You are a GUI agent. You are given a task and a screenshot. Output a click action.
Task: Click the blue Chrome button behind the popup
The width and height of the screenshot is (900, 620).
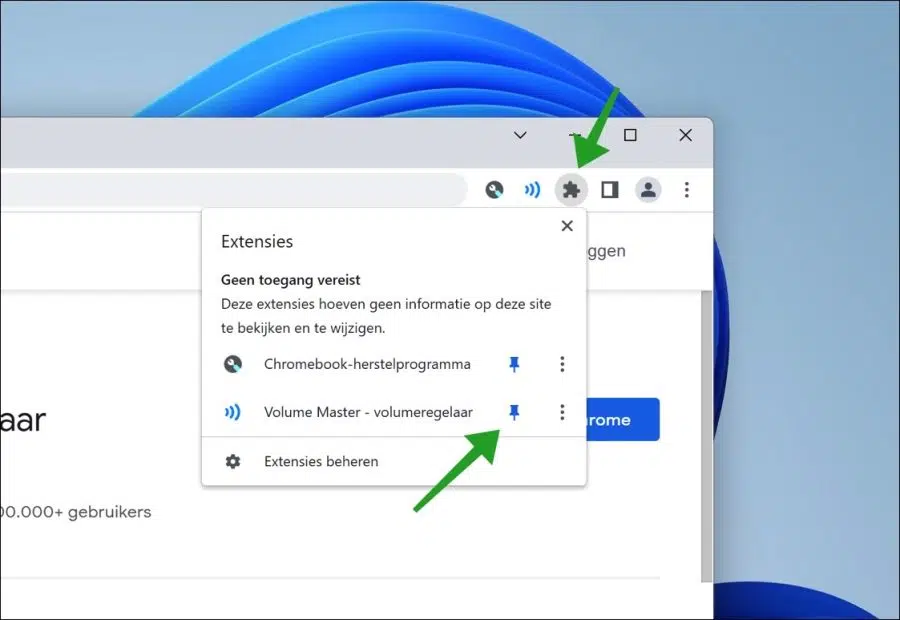pos(623,419)
